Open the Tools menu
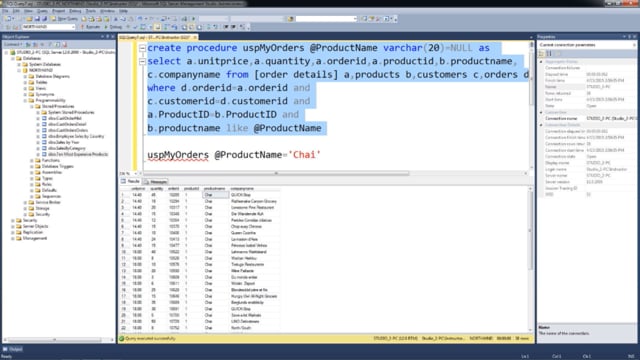 click(91, 11)
